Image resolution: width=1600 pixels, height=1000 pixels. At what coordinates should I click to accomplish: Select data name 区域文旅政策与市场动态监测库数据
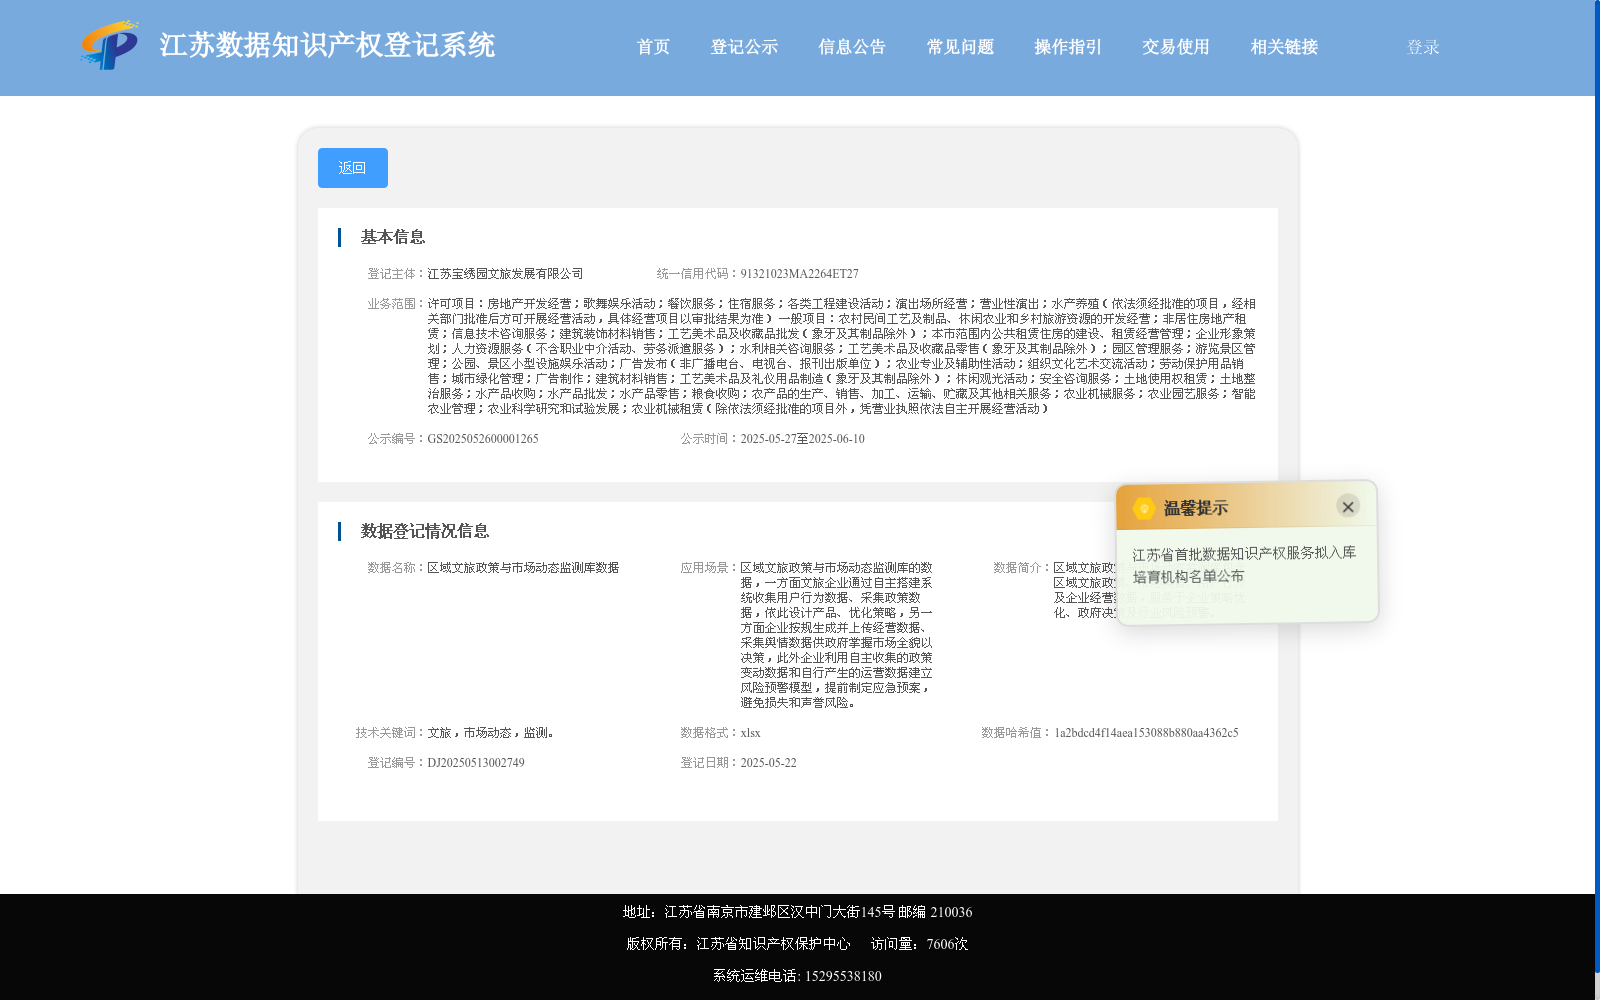523,568
